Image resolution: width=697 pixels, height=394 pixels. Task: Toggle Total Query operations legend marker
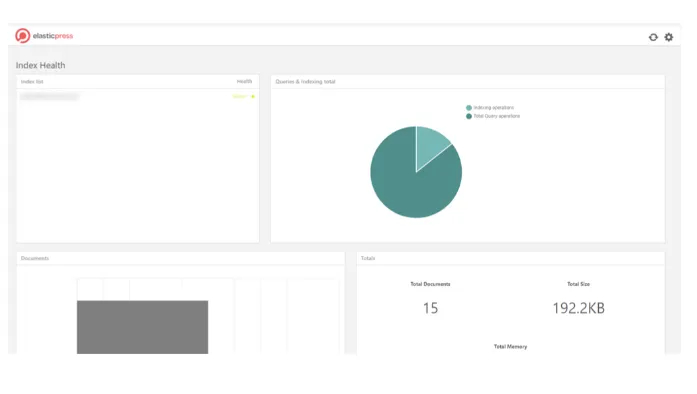469,116
